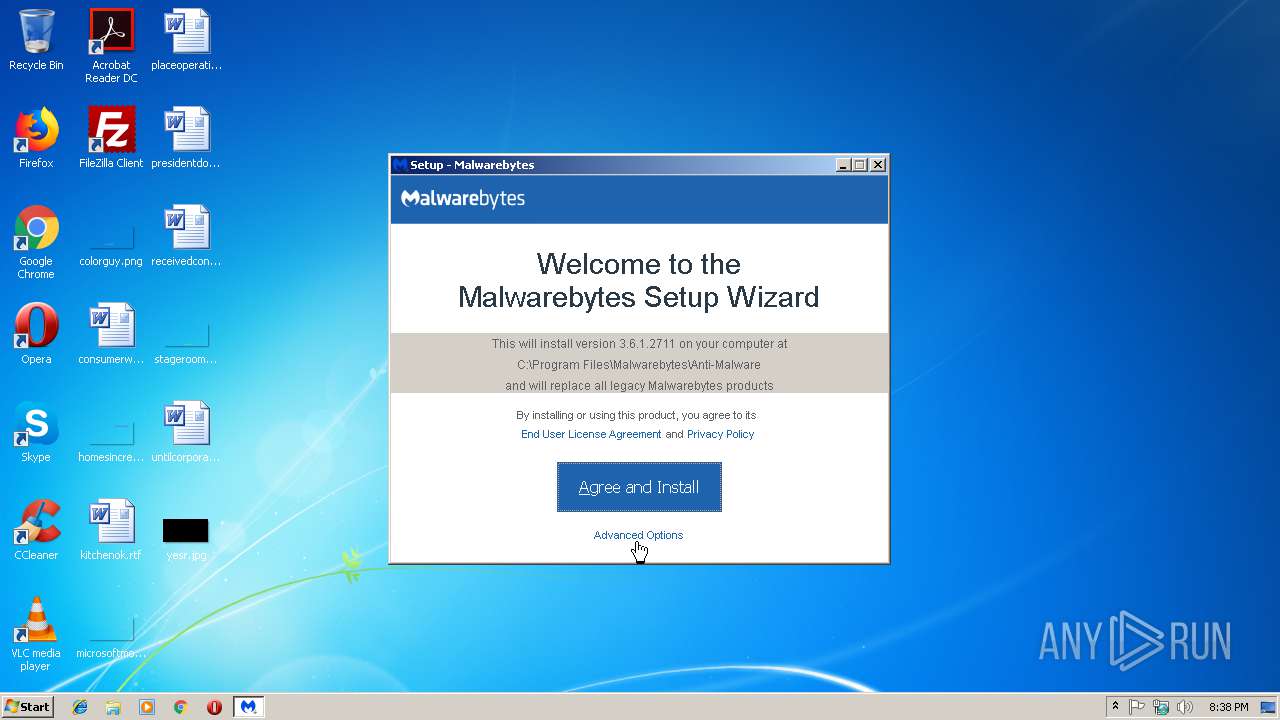Select the receivedcon… Word document icon
The height and width of the screenshot is (720, 1280).
click(186, 236)
